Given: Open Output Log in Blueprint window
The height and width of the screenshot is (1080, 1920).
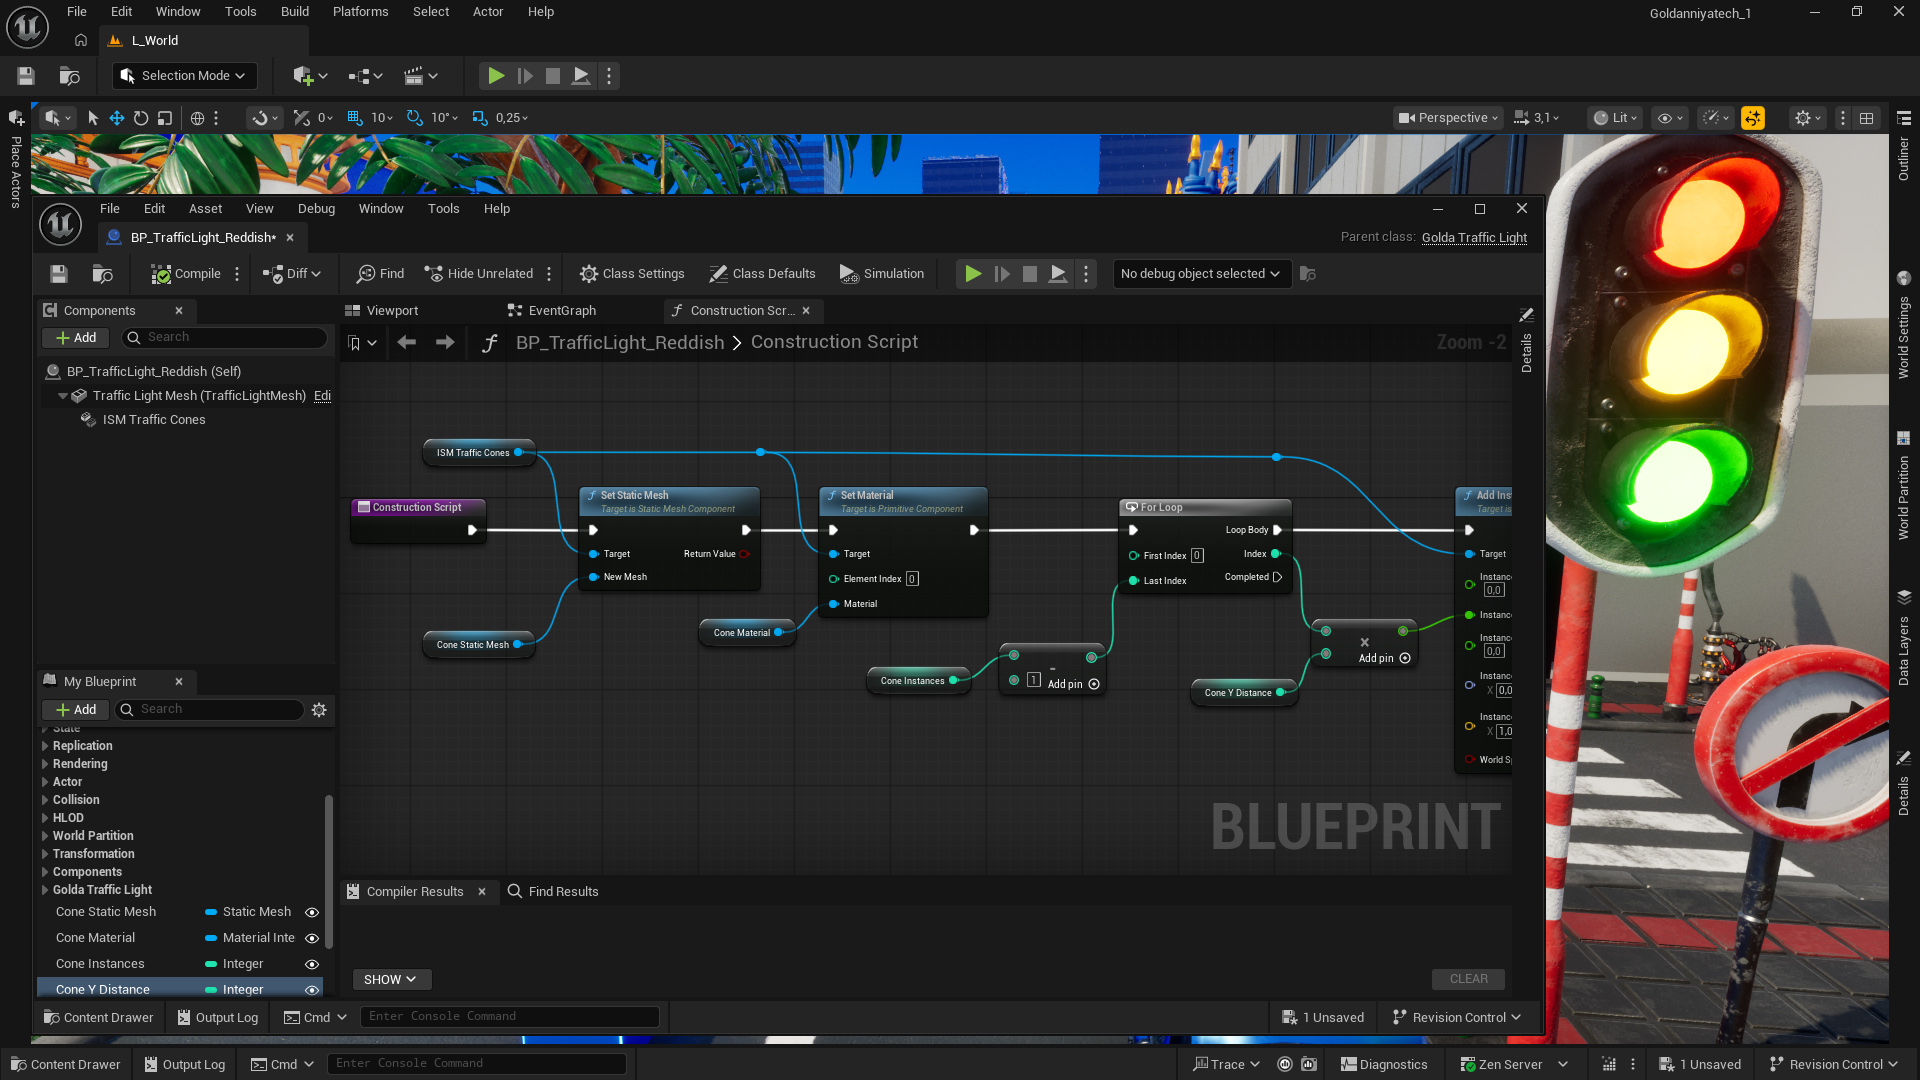Looking at the screenshot, I should pos(217,1018).
